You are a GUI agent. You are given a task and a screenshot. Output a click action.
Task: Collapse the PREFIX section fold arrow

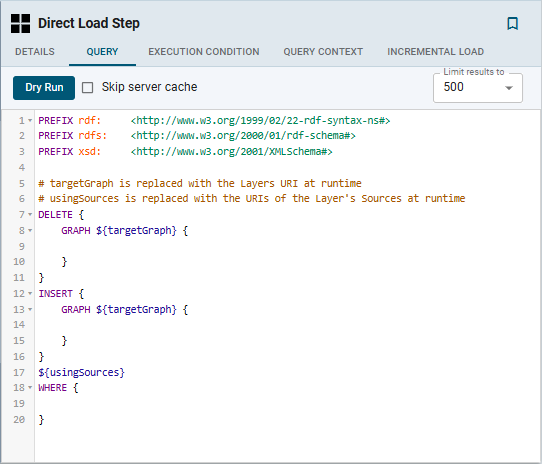[x=30, y=121]
